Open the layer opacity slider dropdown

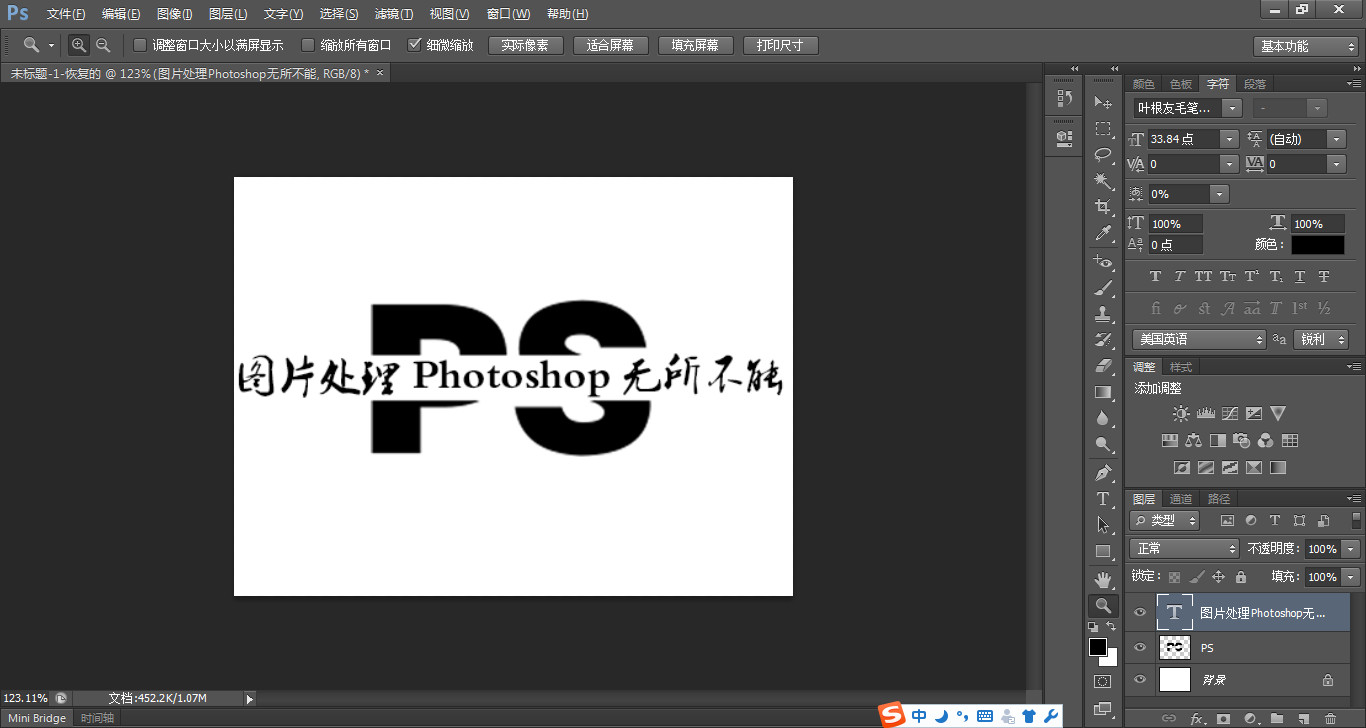1351,548
